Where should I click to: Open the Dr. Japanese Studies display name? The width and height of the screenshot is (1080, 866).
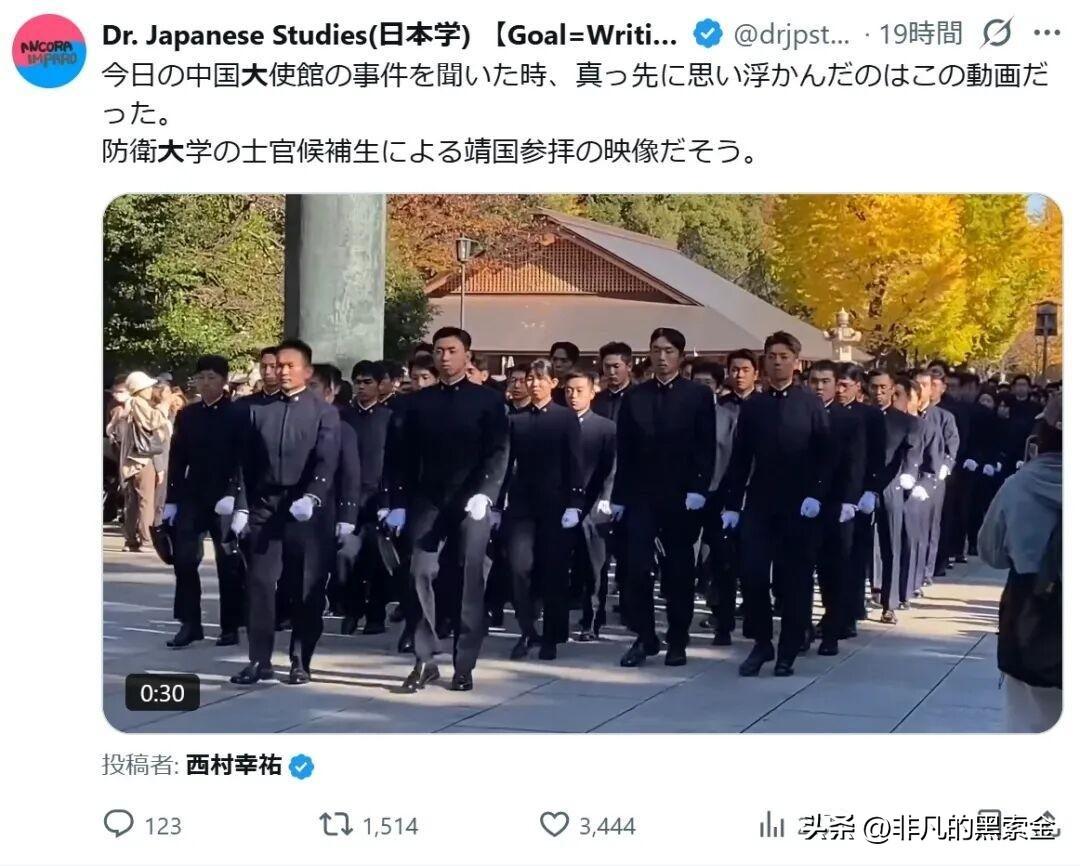[x=389, y=34]
